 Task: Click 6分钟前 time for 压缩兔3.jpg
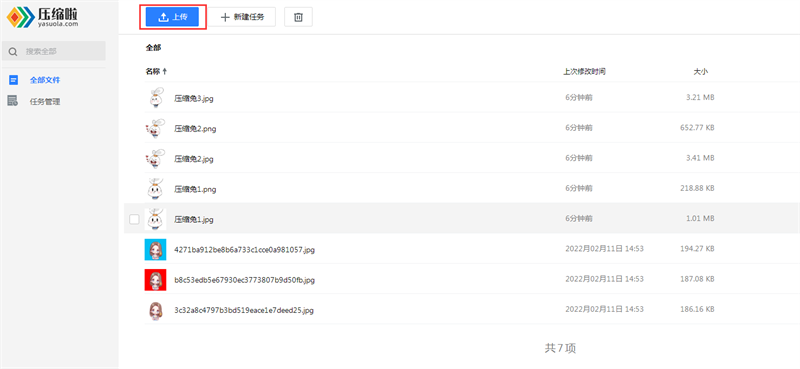[x=579, y=97]
